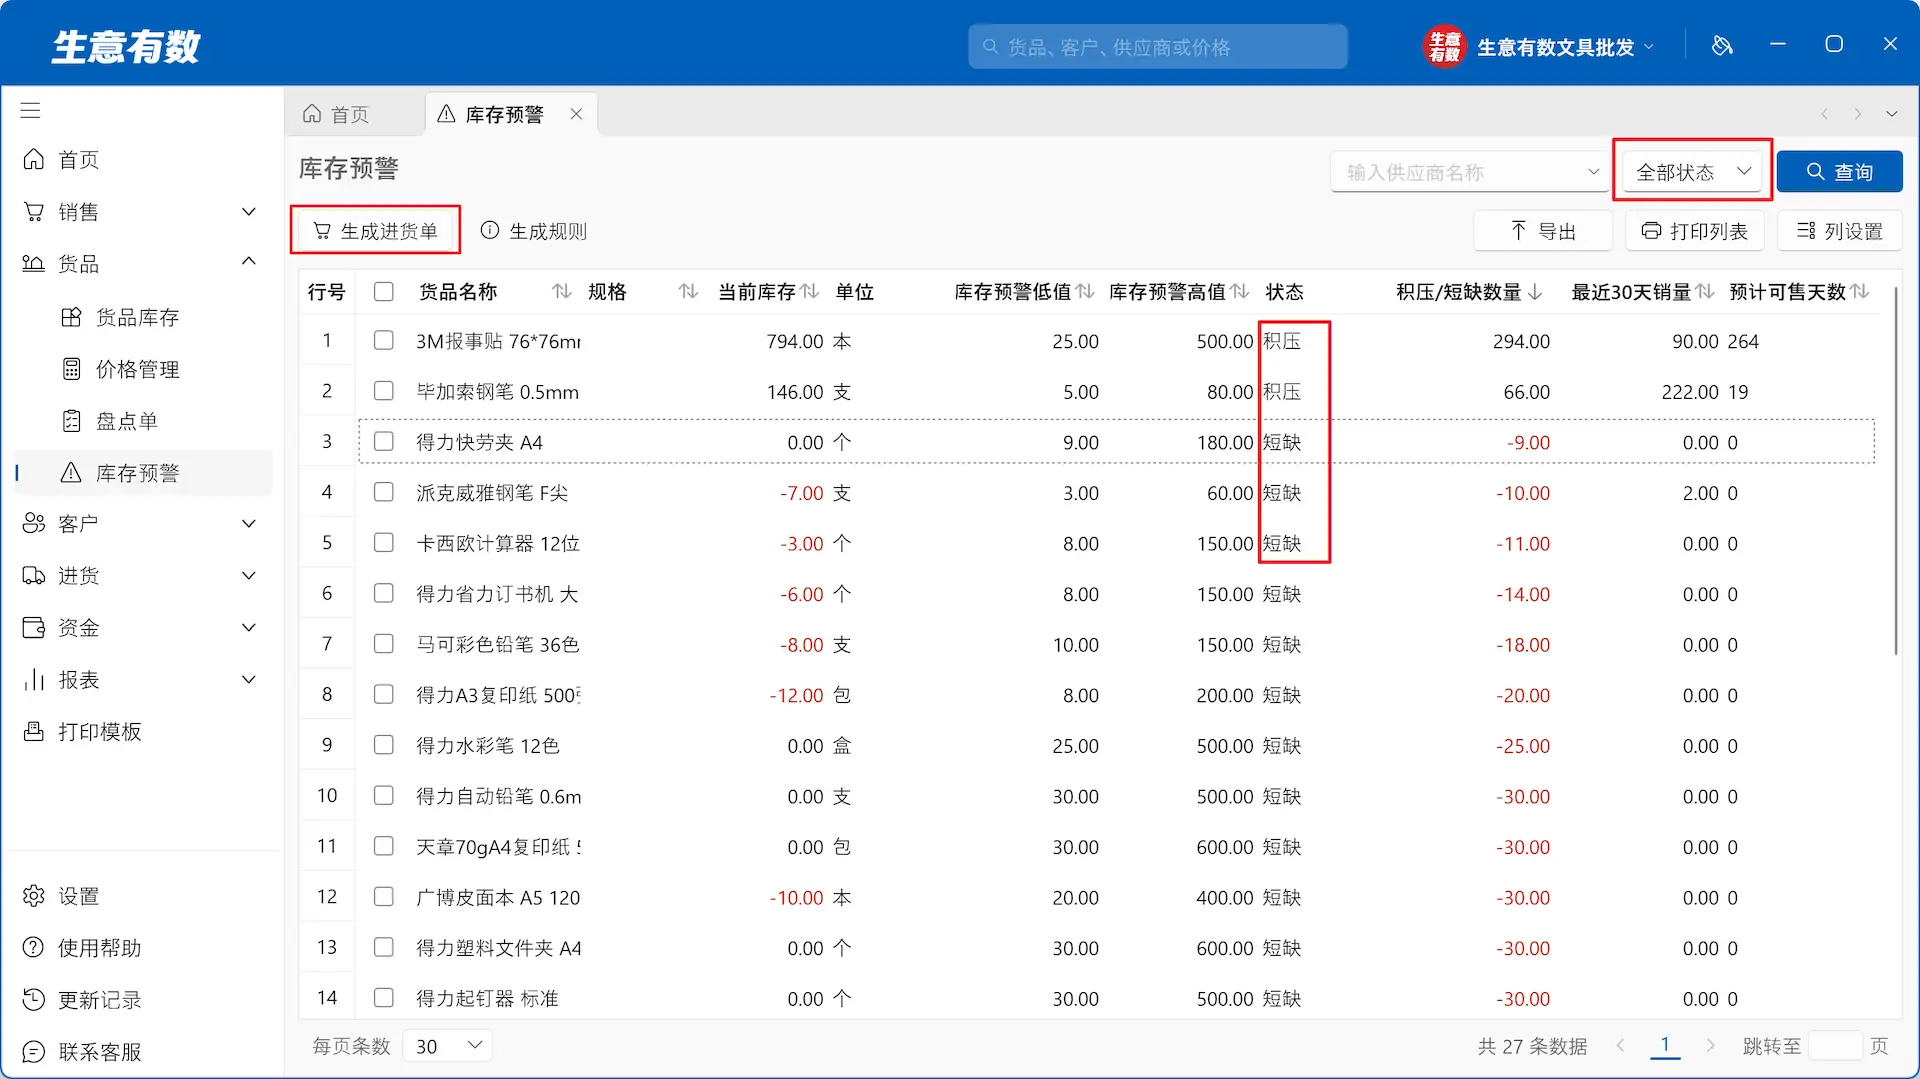1920x1079 pixels.
Task: Click the sort icon beside 货品名称 column
Action: (562, 291)
